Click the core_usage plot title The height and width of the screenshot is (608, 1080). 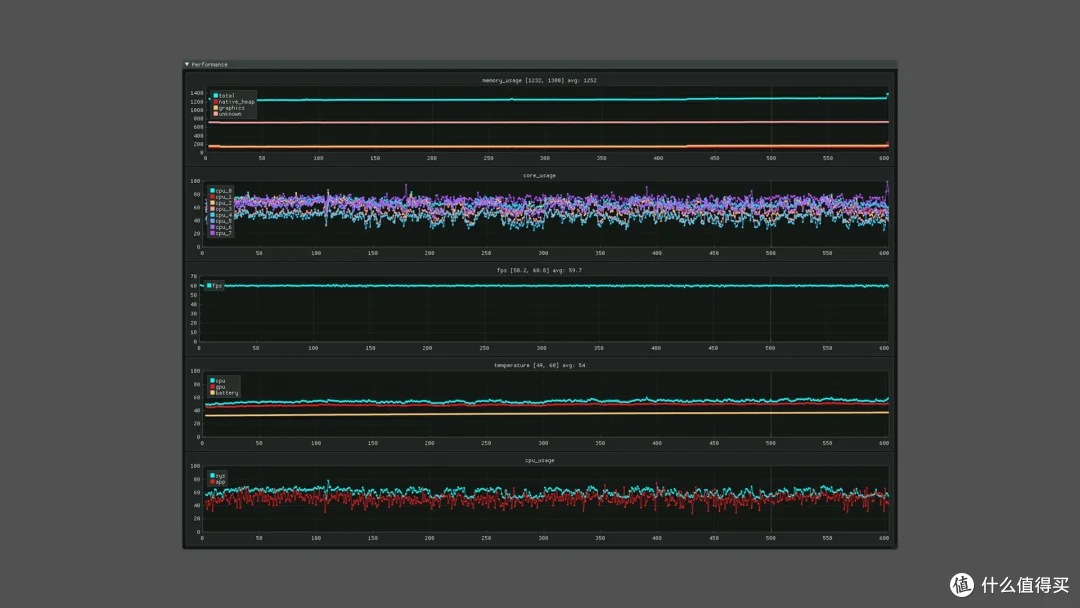tap(539, 176)
